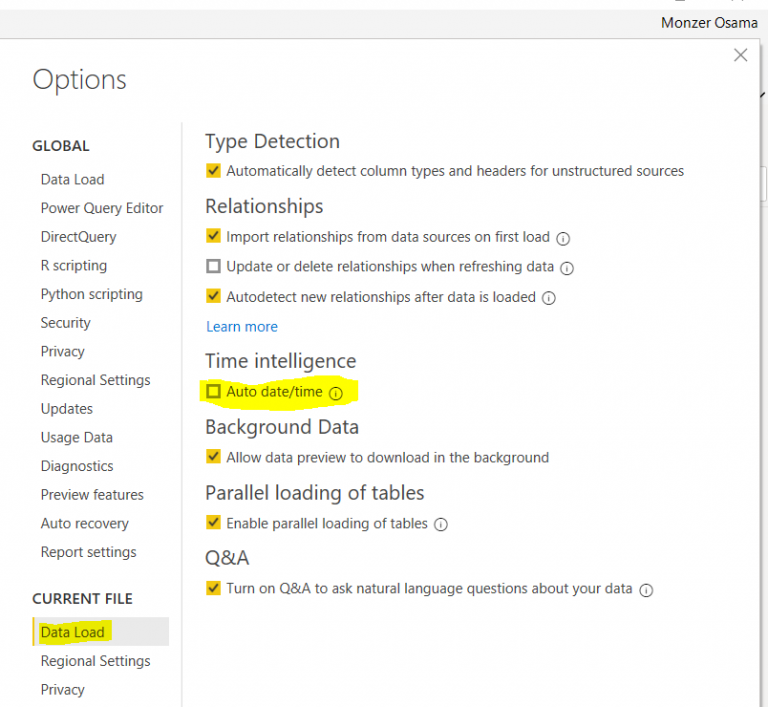Viewport: 768px width, 707px height.
Task: Click the Monzer Osama account name
Action: point(709,23)
